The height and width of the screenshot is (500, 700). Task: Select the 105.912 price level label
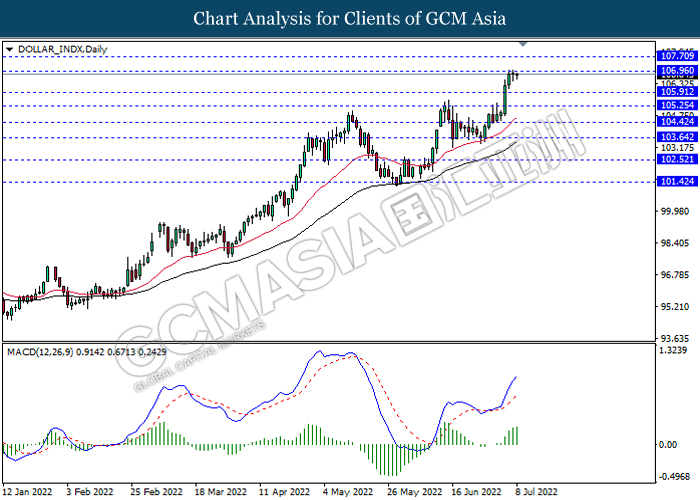pyautogui.click(x=677, y=92)
